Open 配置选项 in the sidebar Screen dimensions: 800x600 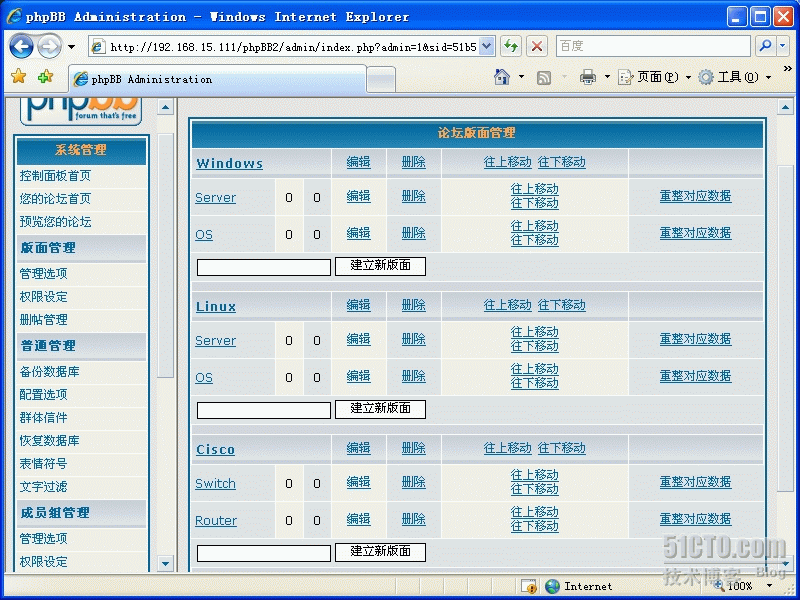pos(43,395)
